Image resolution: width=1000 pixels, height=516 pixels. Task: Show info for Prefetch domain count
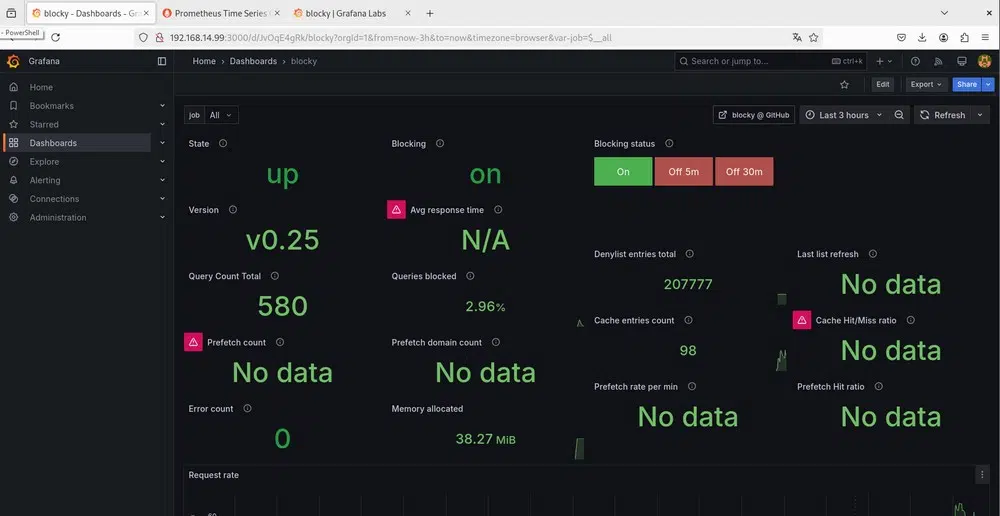496,343
